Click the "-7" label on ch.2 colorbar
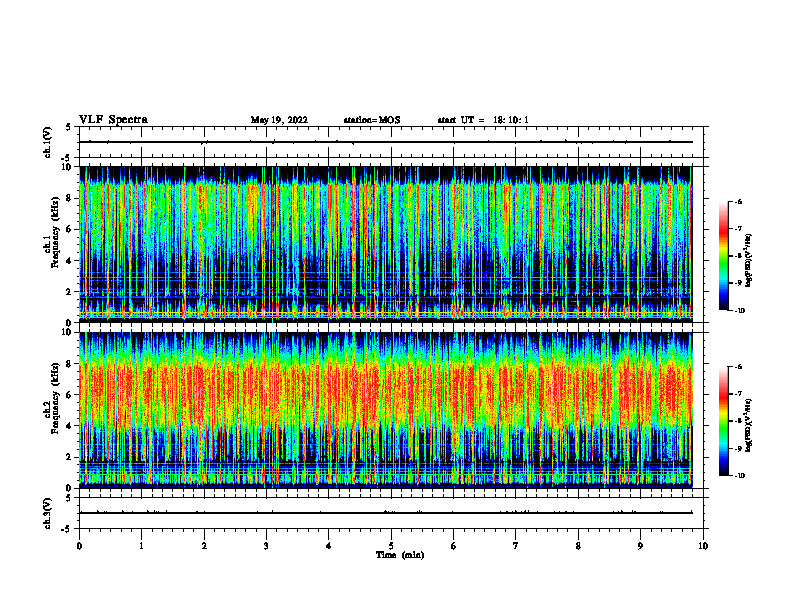 (x=738, y=394)
